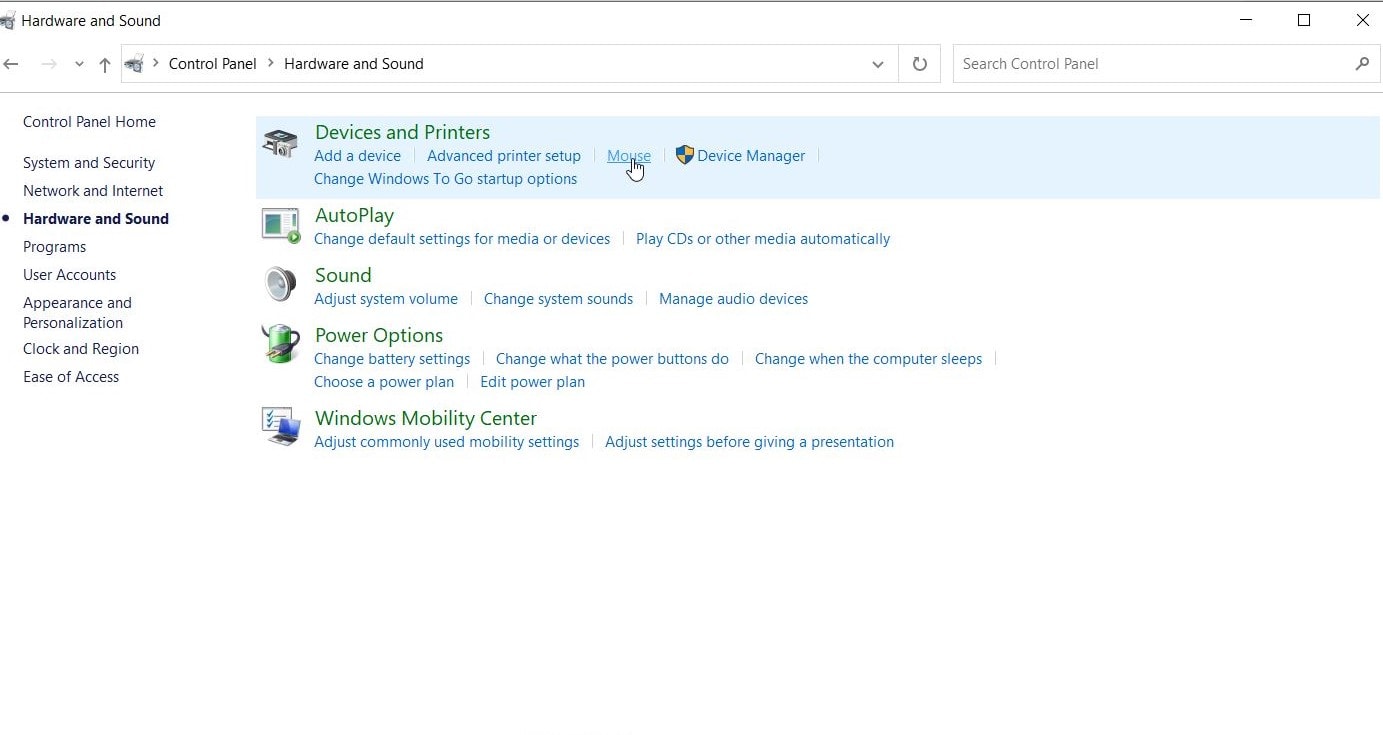Refresh the Control Panel view
1383x735 pixels.
point(920,64)
